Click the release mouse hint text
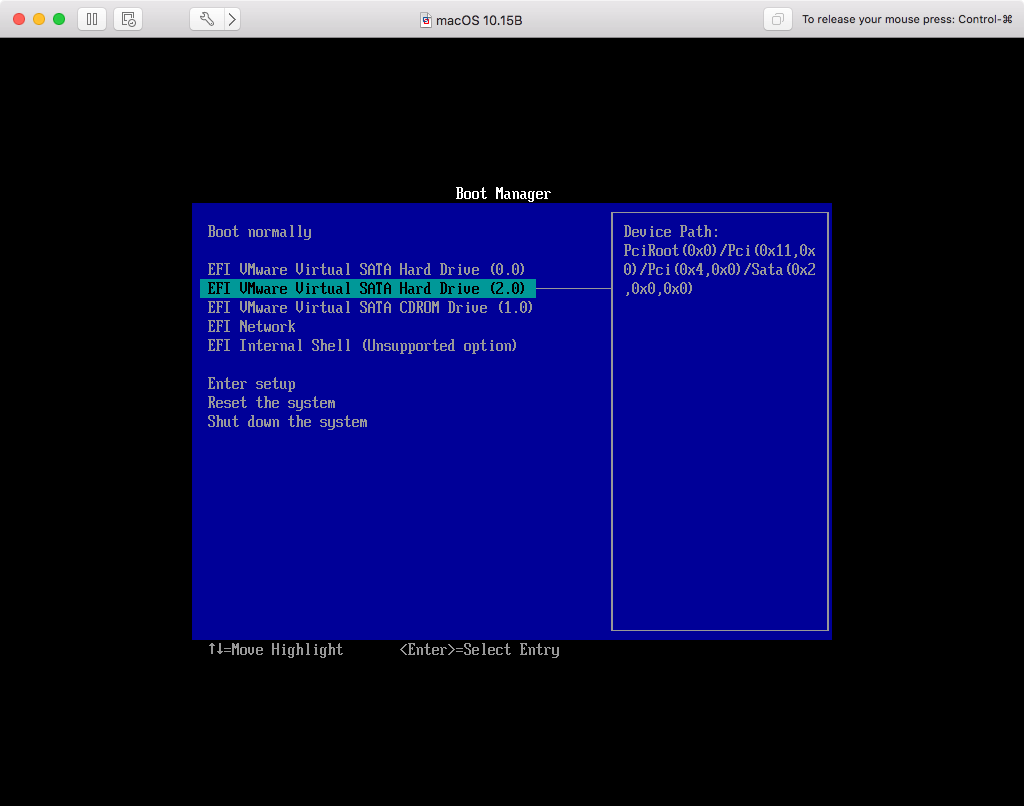1024x806 pixels. point(907,20)
